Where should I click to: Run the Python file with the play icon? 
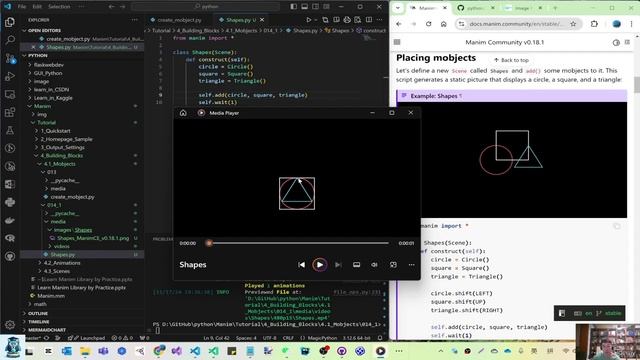click(309, 20)
